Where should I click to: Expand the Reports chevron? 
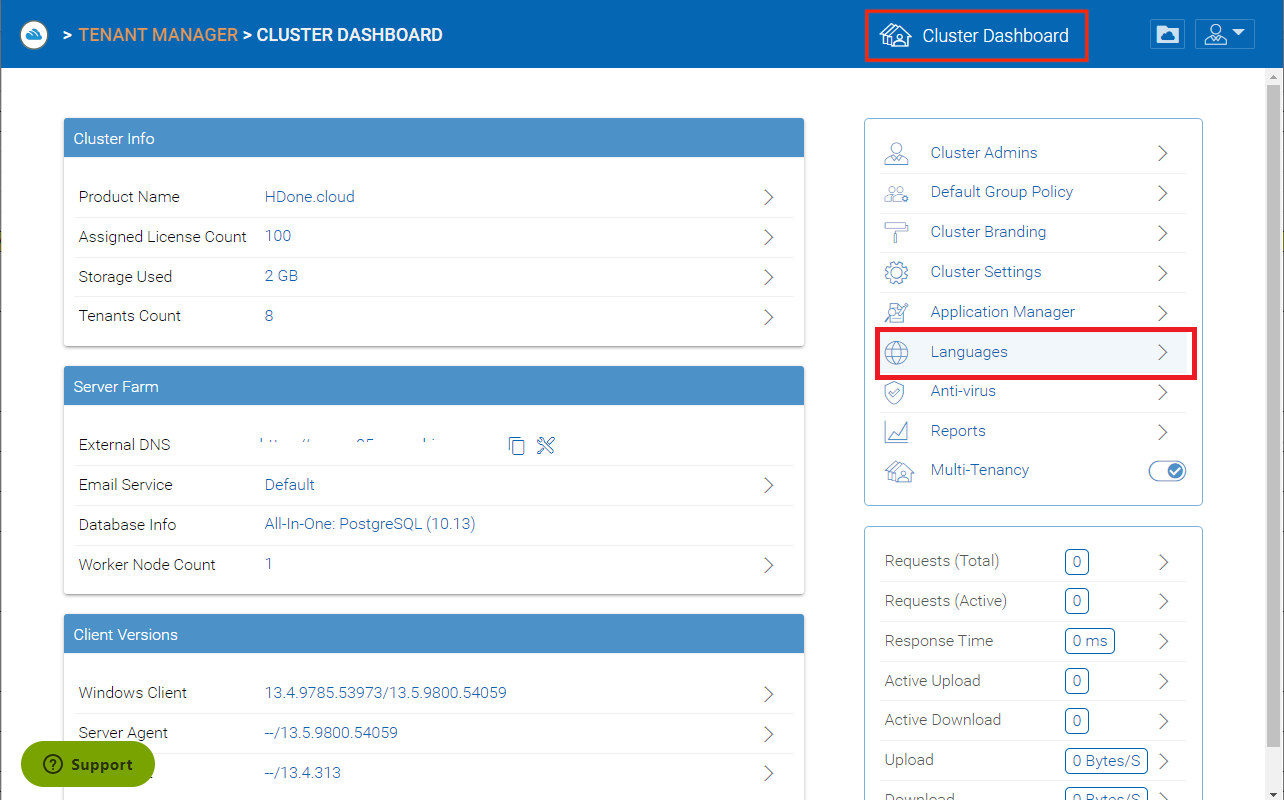coord(1163,432)
